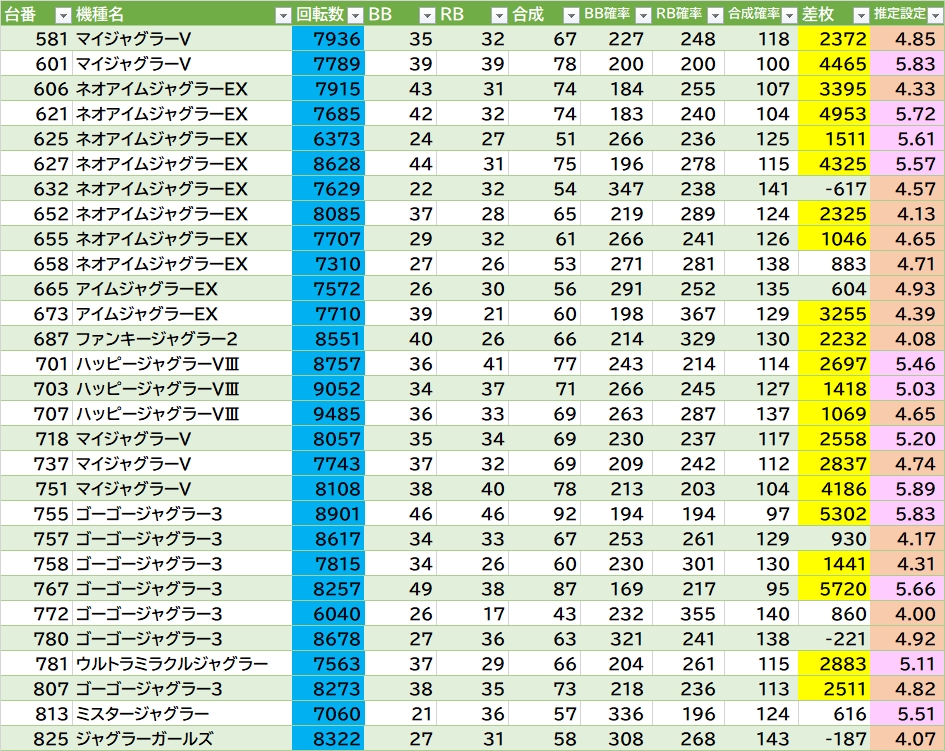Open the 台番 column filter dropdown
Screen dimensions: 945x751
[62, 15]
